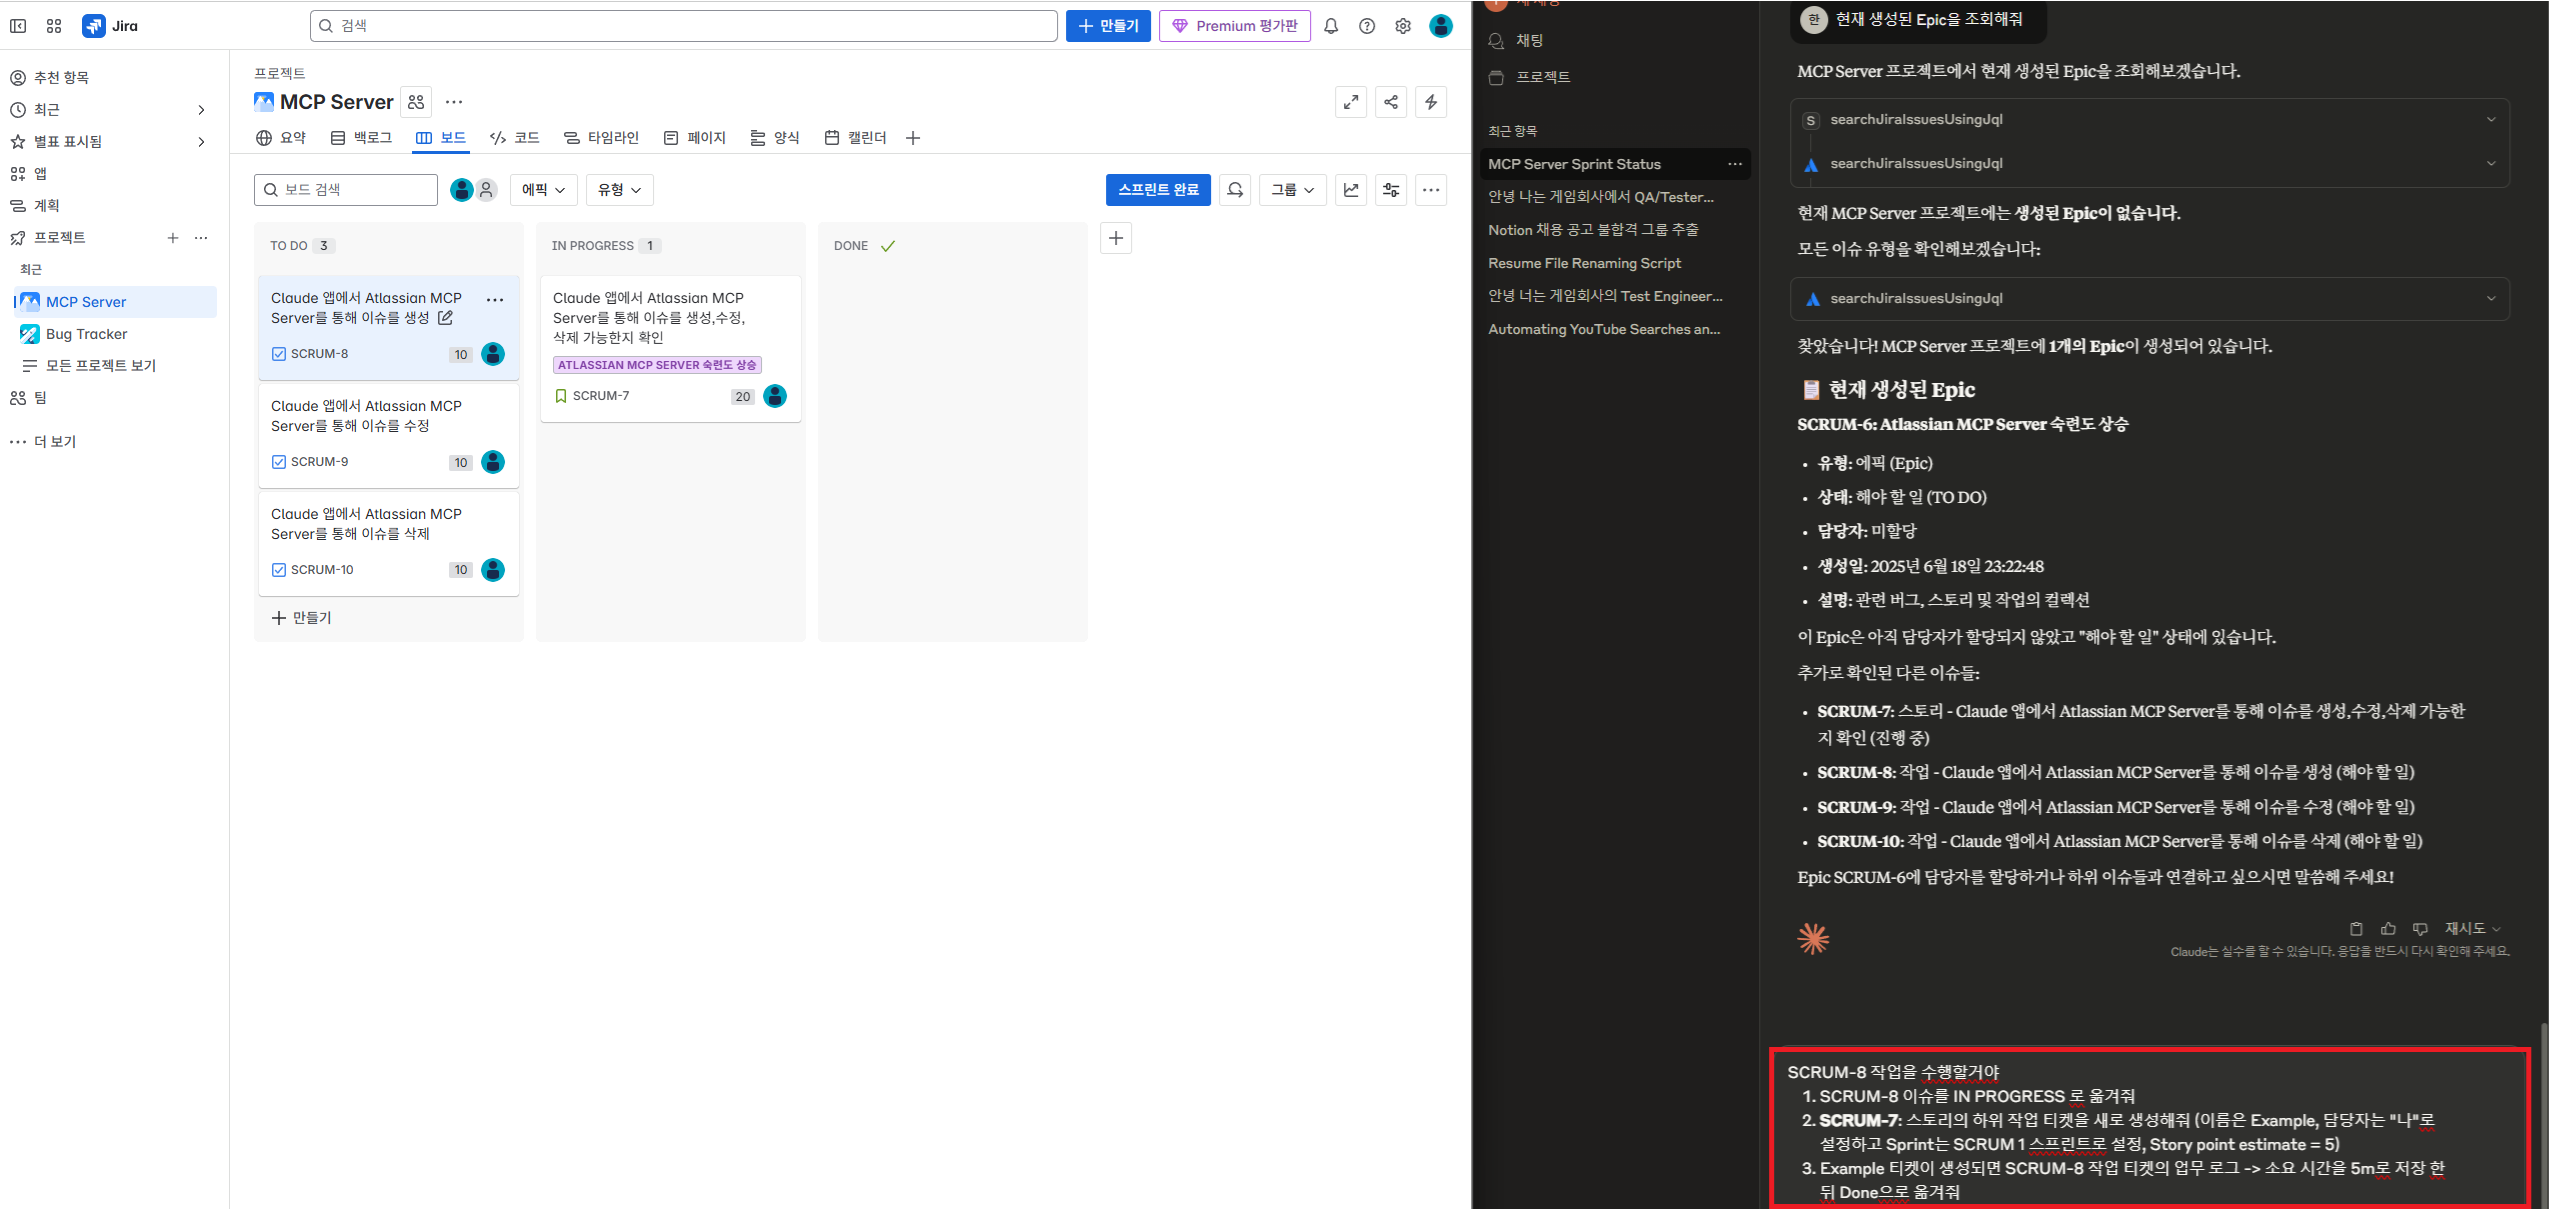Image resolution: width=2549 pixels, height=1209 pixels.
Task: Enter full screen board view
Action: 1351,102
